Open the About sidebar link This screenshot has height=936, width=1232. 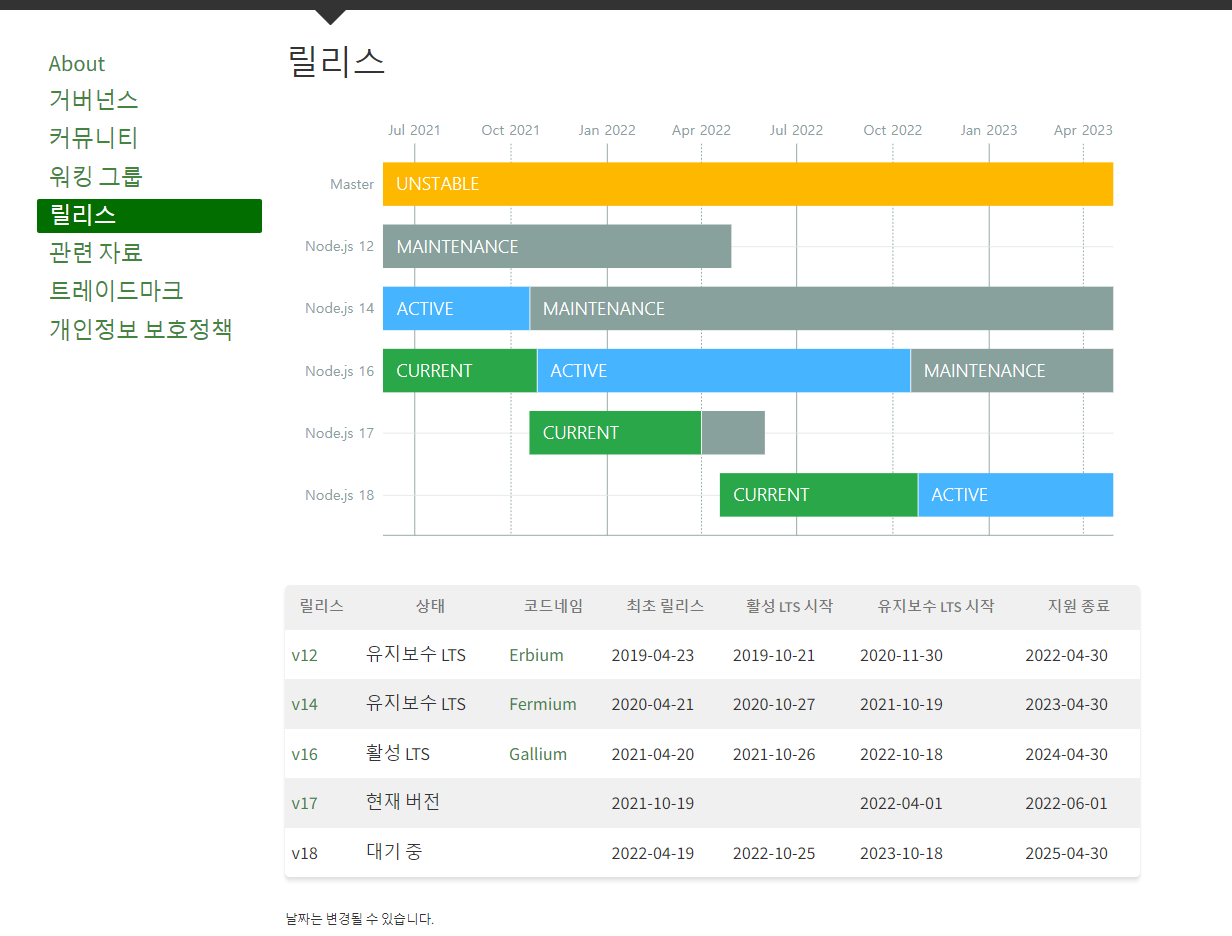[x=76, y=63]
